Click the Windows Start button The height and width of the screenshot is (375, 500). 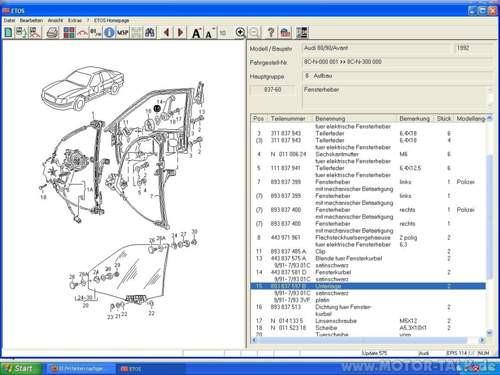coord(21,369)
